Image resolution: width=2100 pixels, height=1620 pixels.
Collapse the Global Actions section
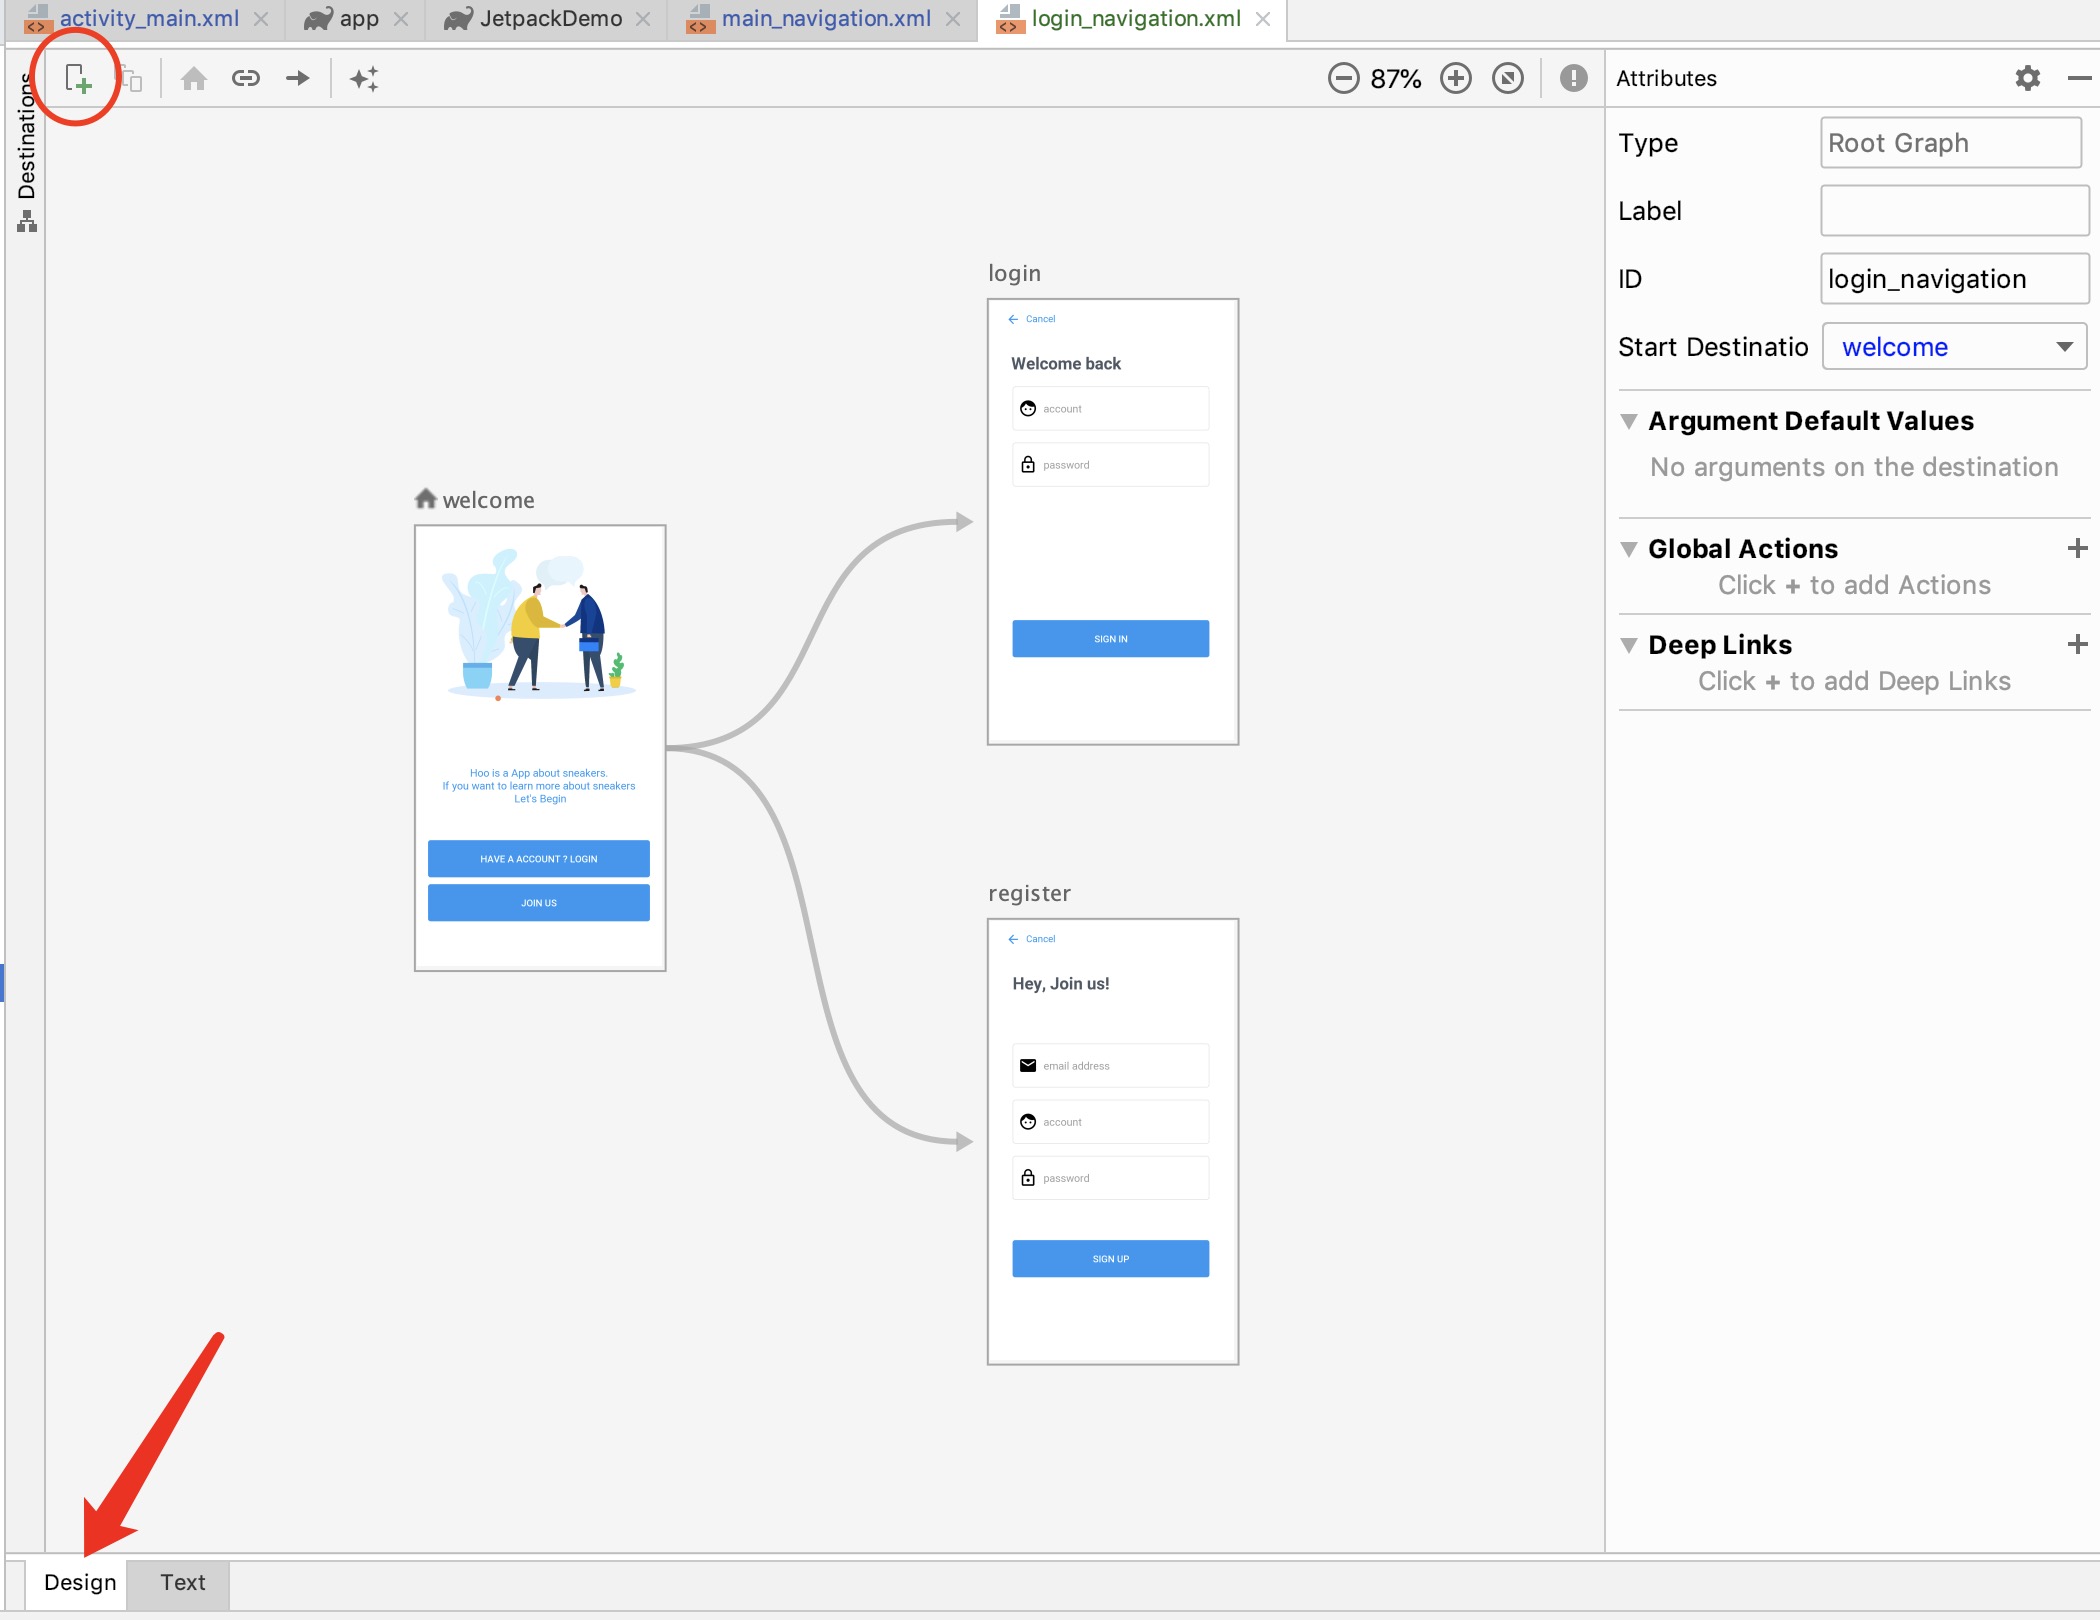[x=1629, y=549]
